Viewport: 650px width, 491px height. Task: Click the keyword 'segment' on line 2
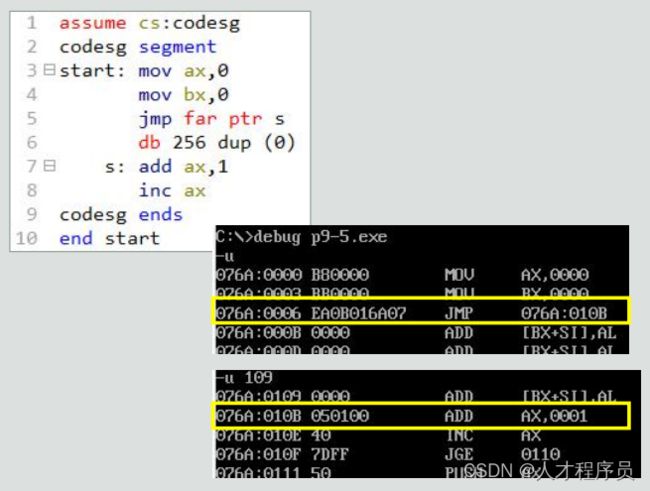click(x=177, y=47)
